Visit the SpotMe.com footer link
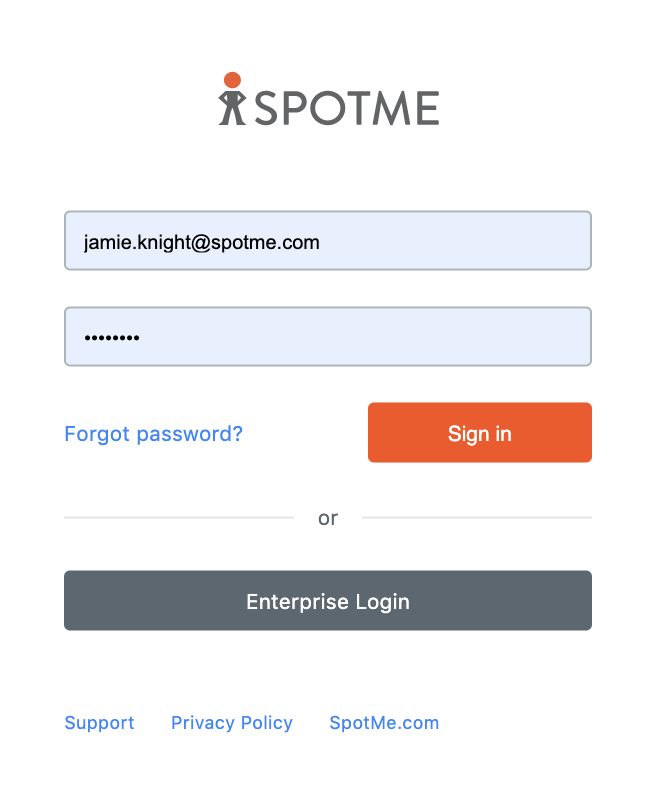 tap(384, 722)
